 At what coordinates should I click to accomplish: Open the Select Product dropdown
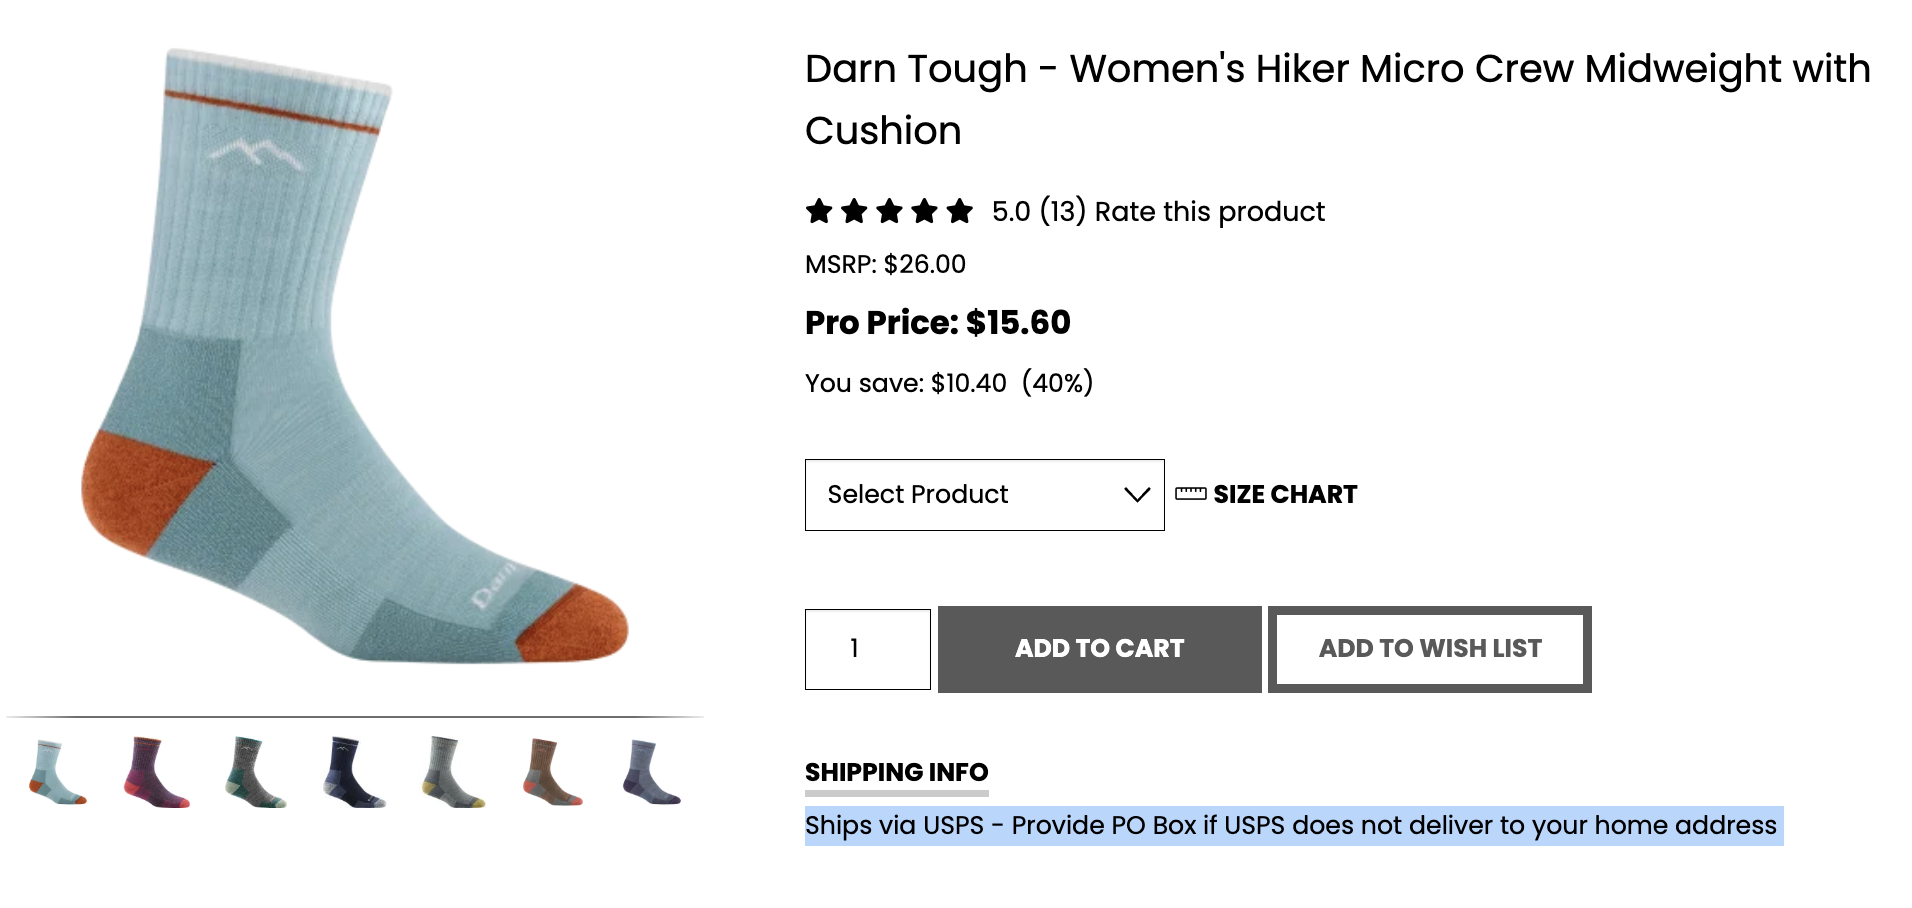click(984, 495)
